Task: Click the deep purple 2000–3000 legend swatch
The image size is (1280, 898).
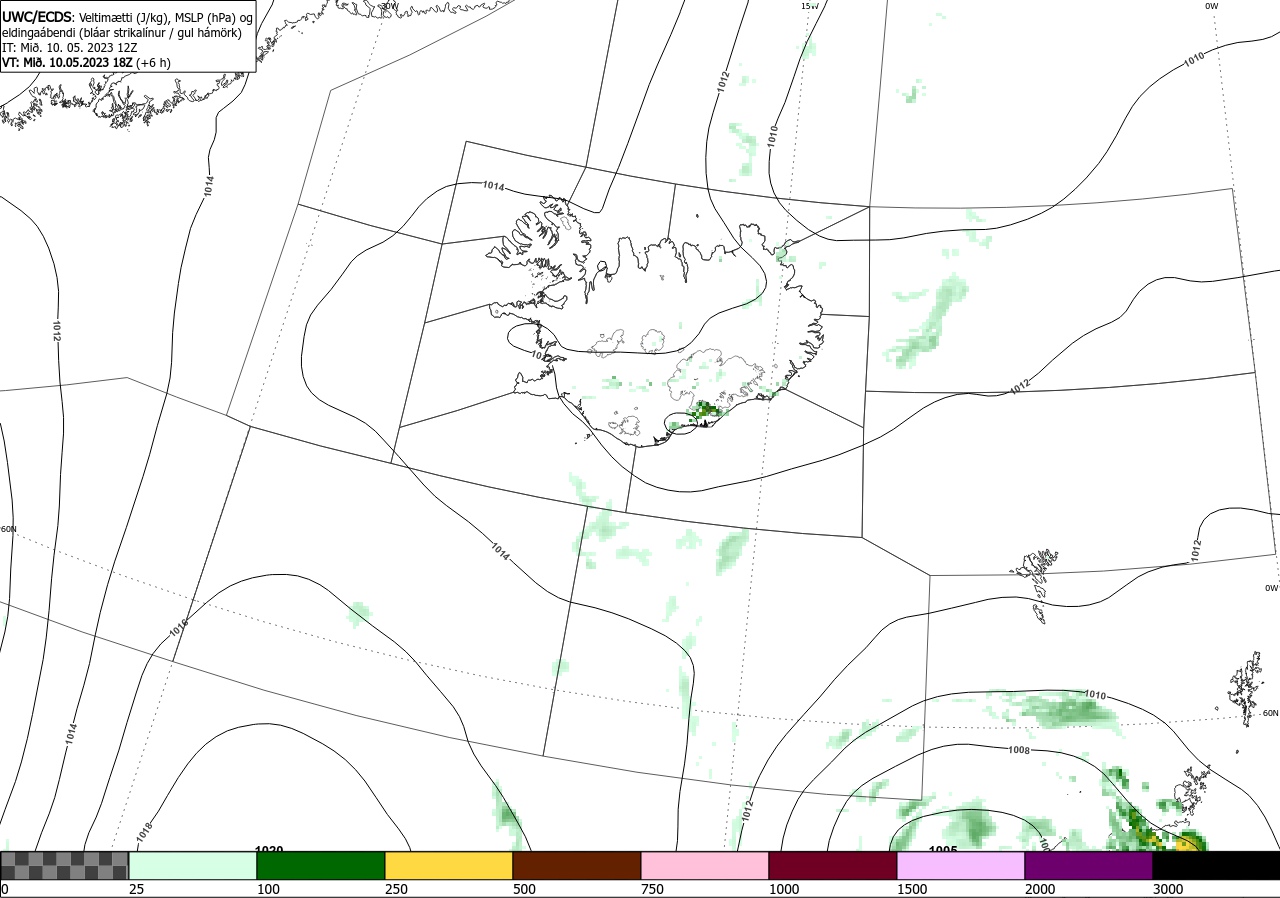Action: [x=1089, y=865]
